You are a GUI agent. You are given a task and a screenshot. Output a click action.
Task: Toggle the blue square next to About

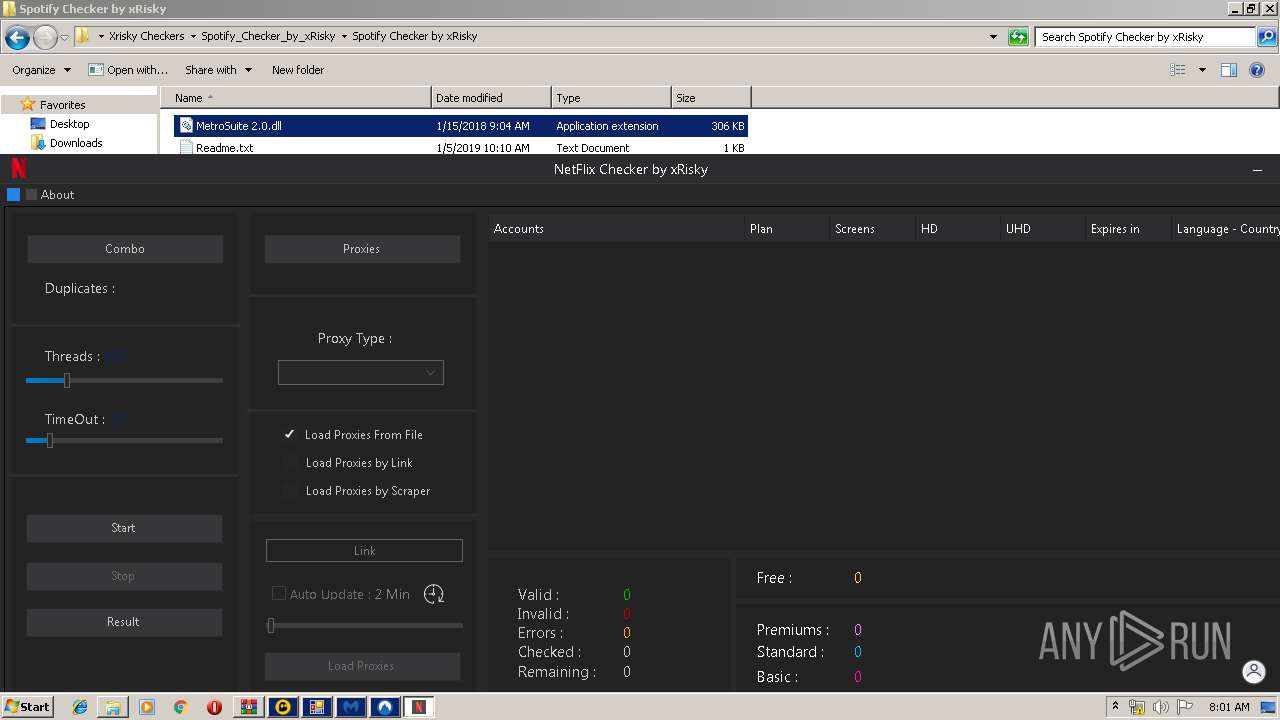(14, 195)
